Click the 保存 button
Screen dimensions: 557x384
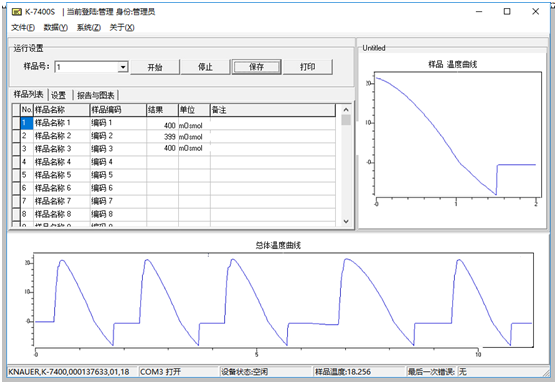[256, 67]
